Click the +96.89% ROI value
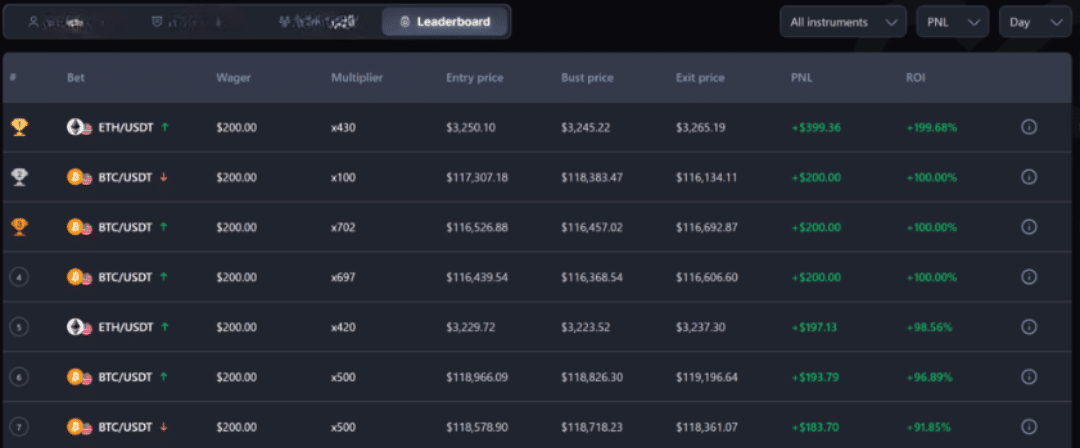Image resolution: width=1080 pixels, height=448 pixels. pos(929,377)
